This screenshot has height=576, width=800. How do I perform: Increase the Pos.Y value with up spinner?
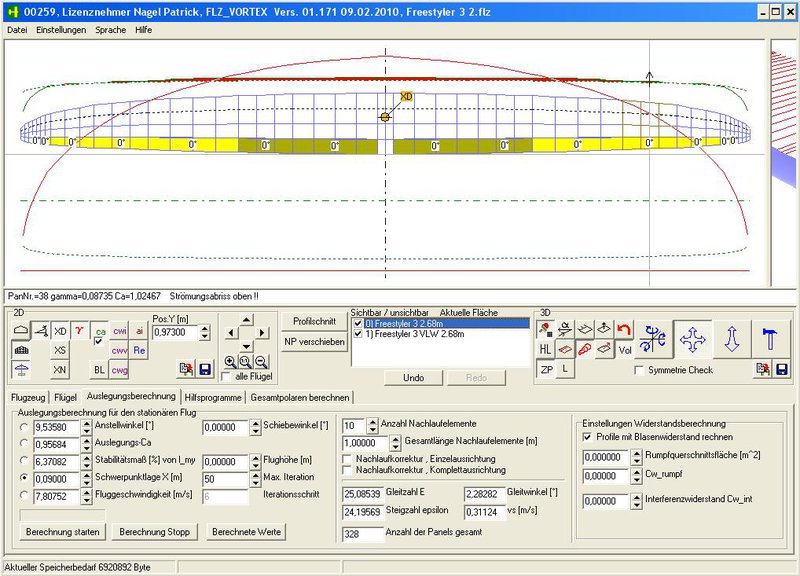coord(205,328)
